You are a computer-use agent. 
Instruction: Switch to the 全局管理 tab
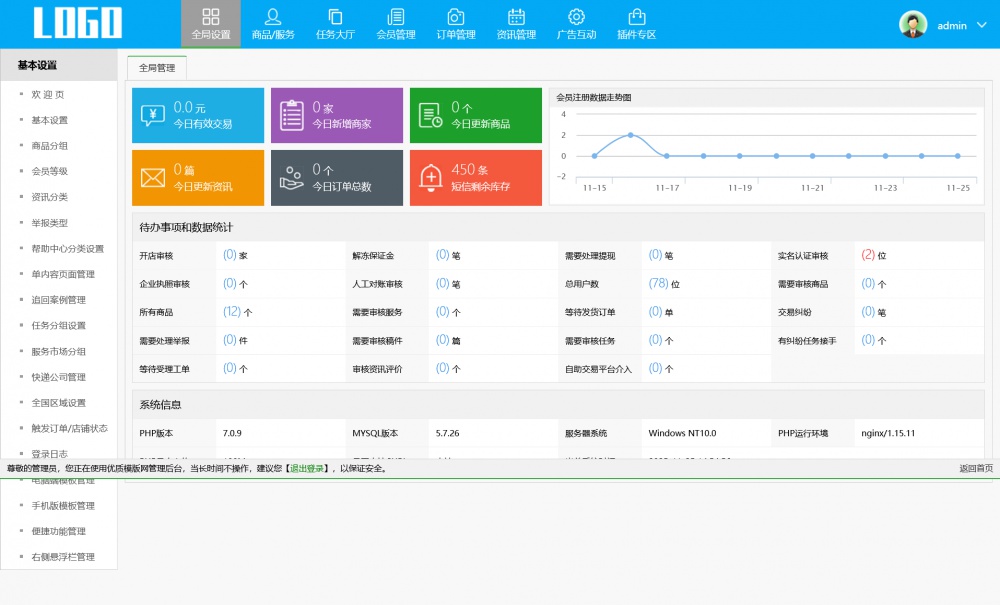157,68
